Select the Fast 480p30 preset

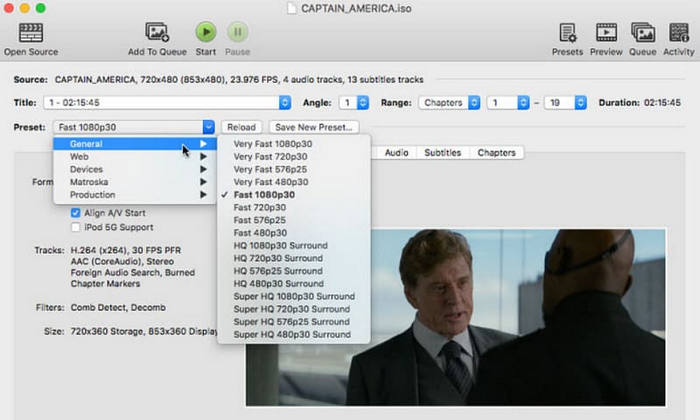pos(294,233)
